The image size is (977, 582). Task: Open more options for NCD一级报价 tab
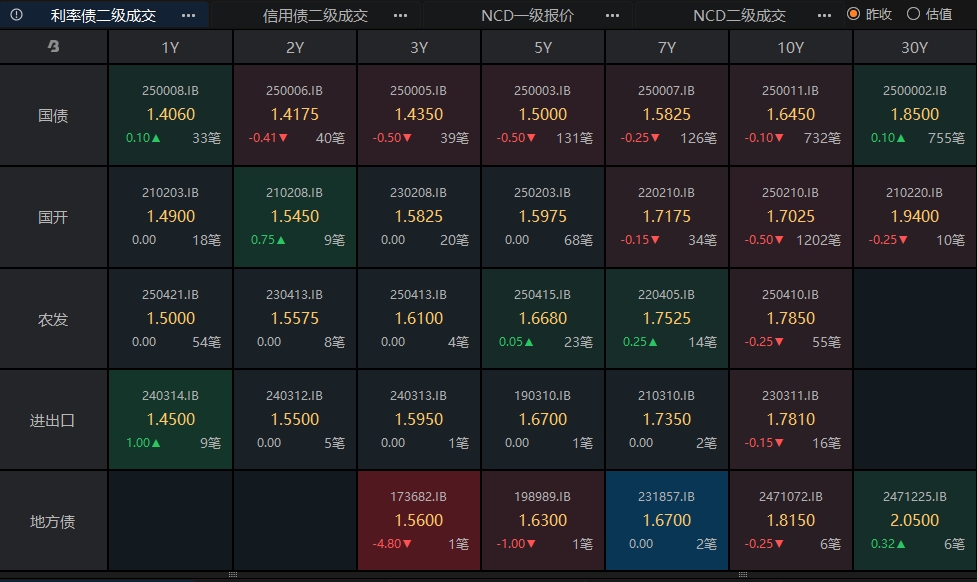[612, 15]
